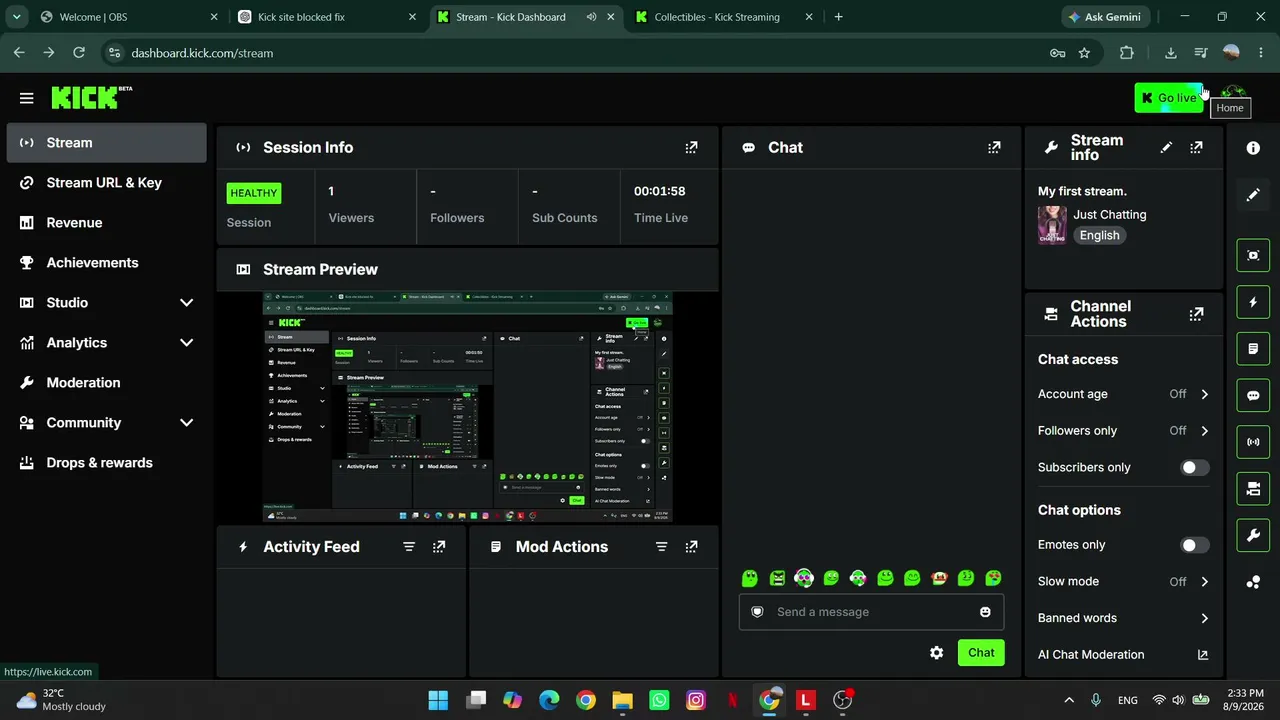The width and height of the screenshot is (1280, 720).
Task: Insert the red-capped emote in chat
Action: click(939, 578)
